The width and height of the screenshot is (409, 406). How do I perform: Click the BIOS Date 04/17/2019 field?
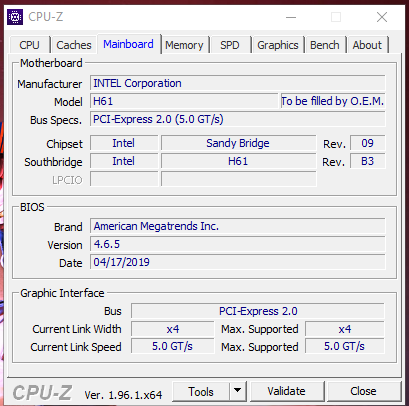[238, 262]
